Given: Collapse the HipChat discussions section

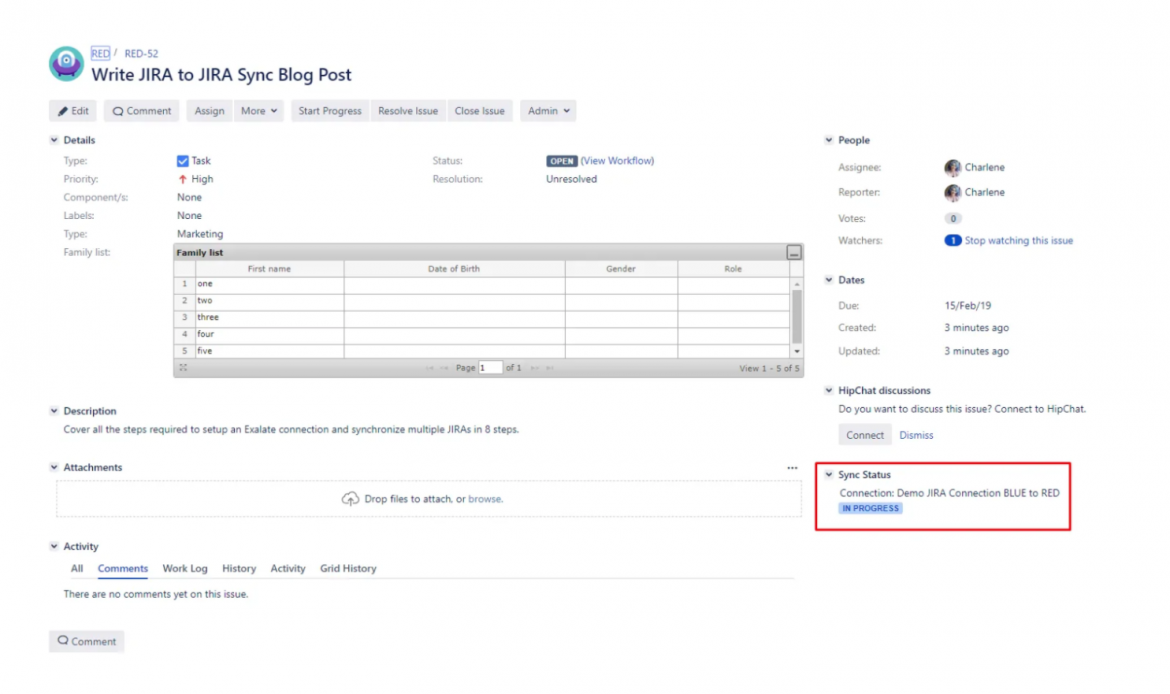Looking at the screenshot, I should [x=828, y=390].
